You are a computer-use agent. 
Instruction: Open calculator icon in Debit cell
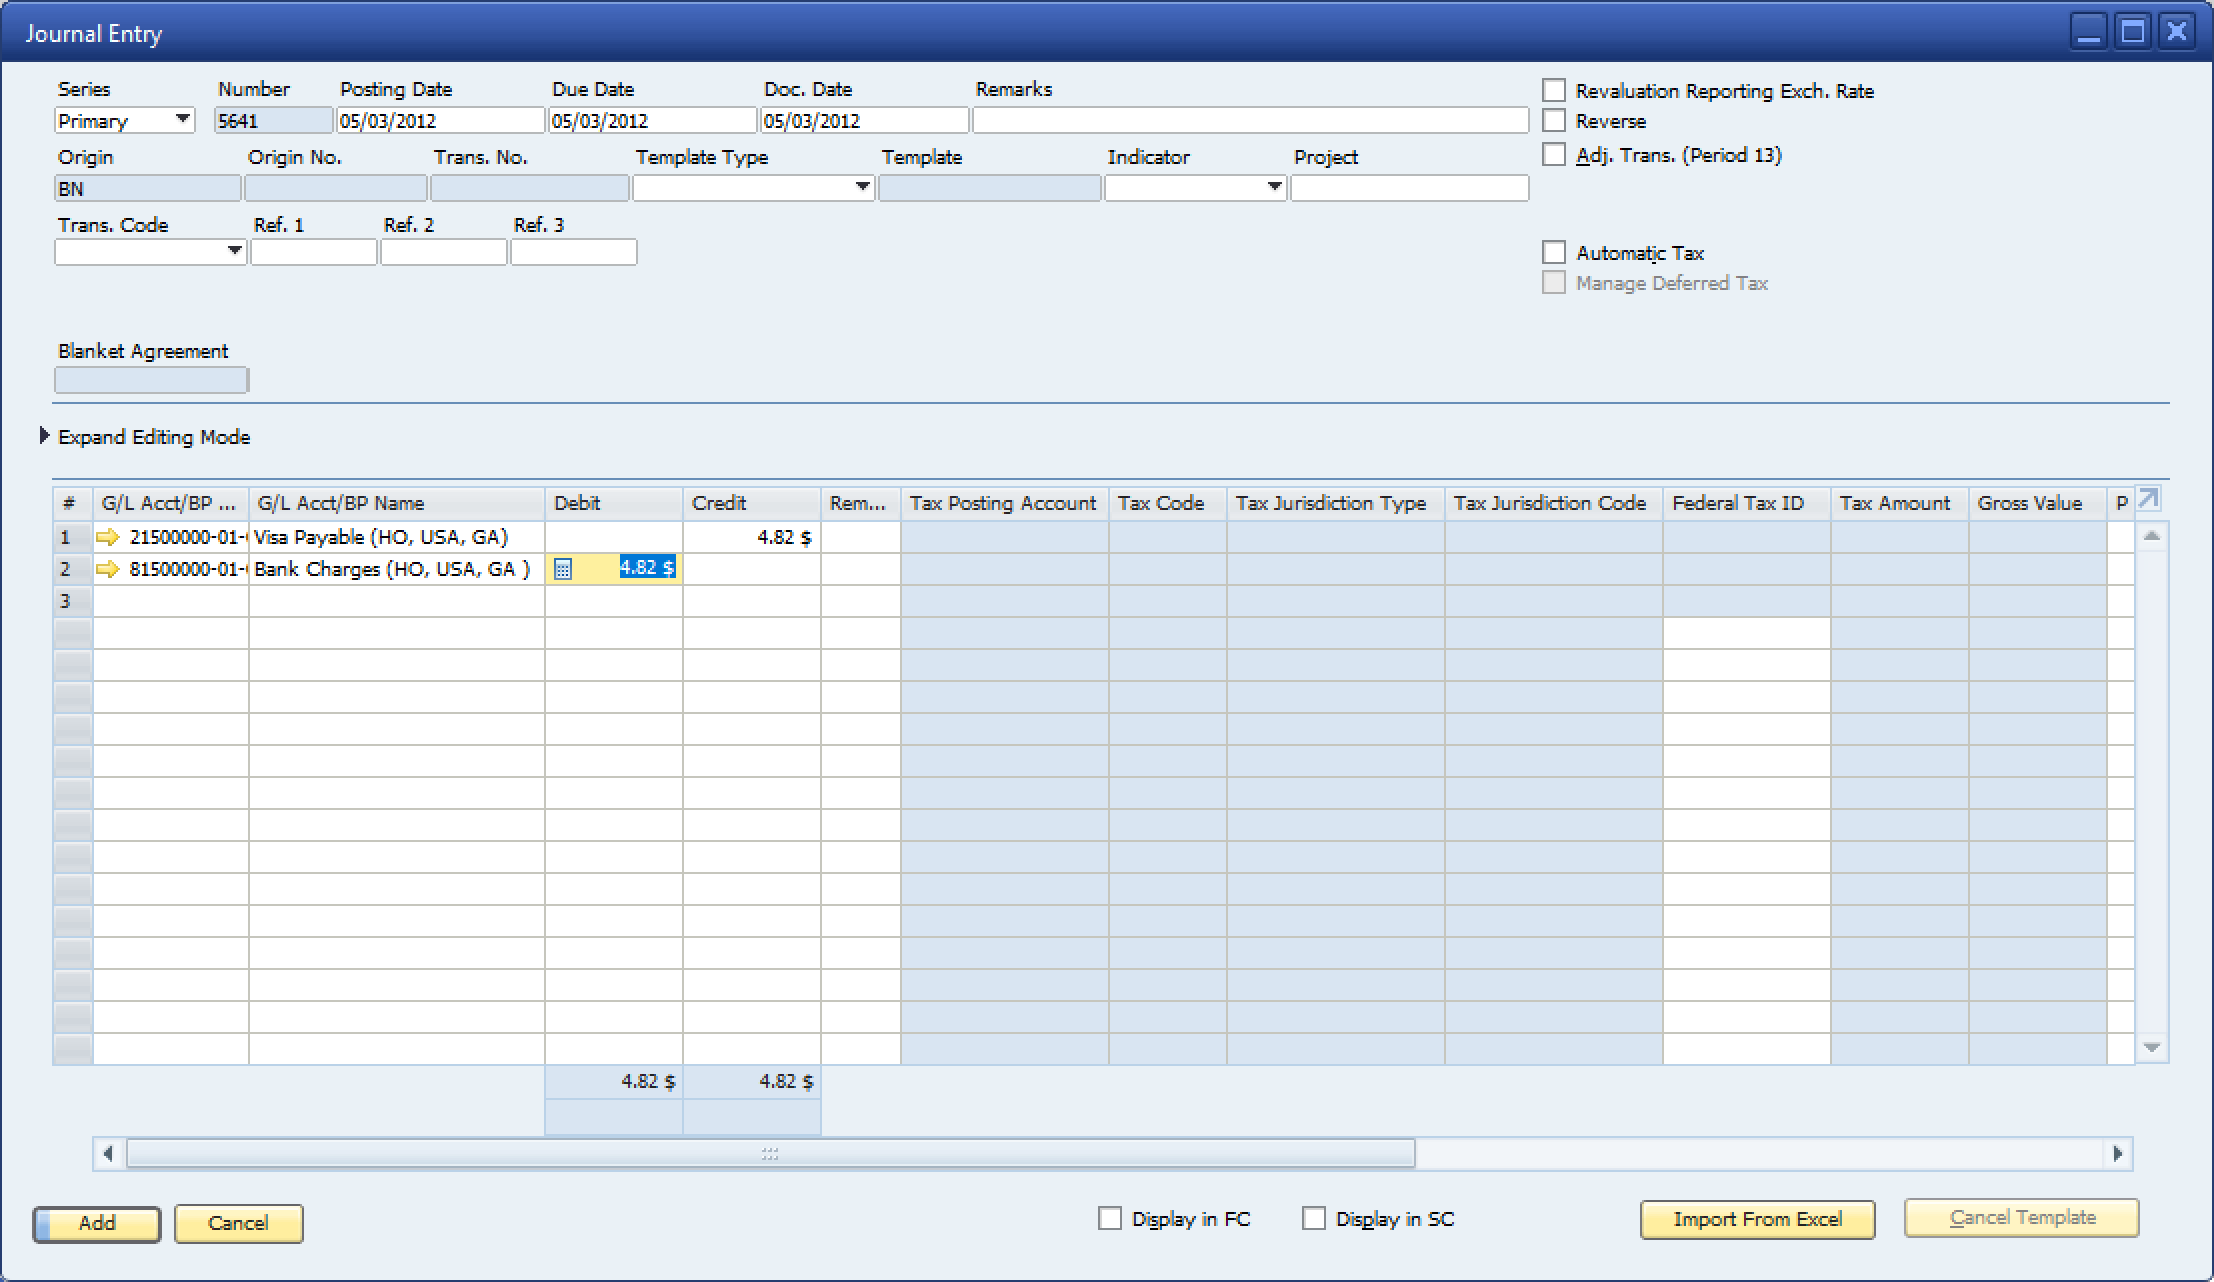pyautogui.click(x=563, y=569)
